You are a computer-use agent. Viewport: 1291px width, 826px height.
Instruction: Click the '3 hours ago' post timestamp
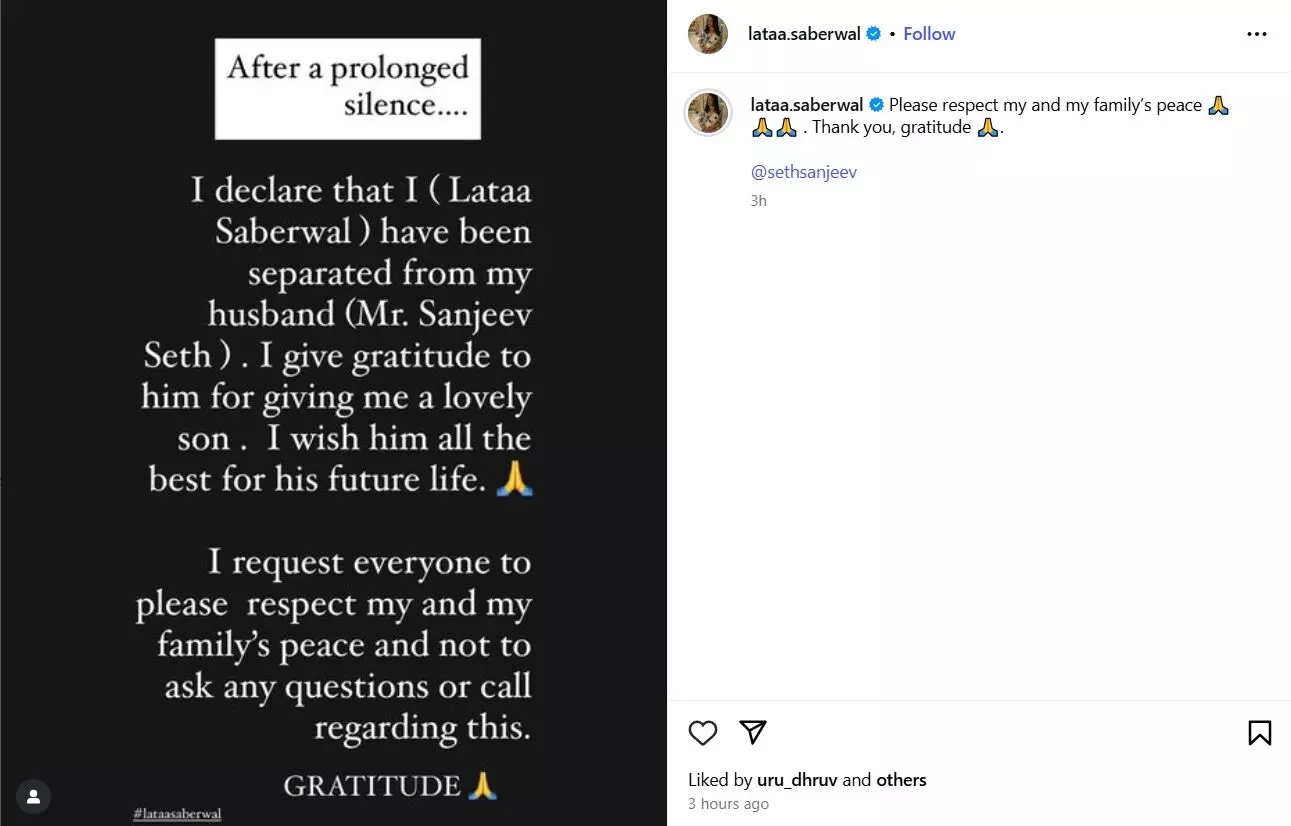click(x=728, y=804)
